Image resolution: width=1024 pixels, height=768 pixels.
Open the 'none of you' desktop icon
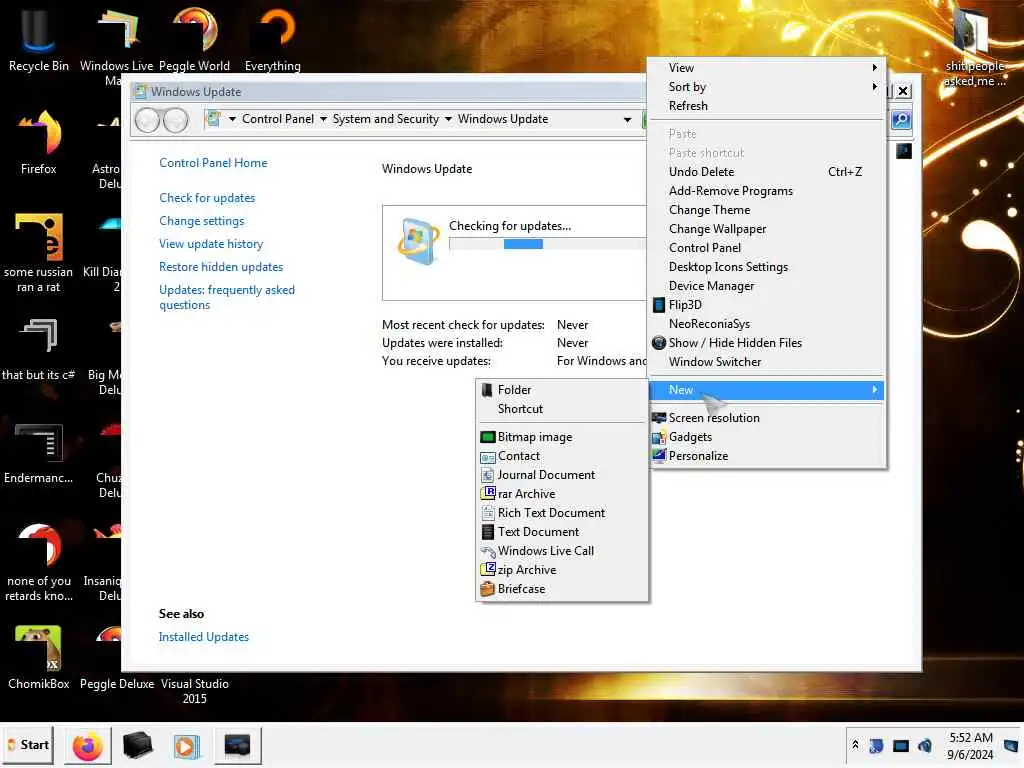(39, 562)
